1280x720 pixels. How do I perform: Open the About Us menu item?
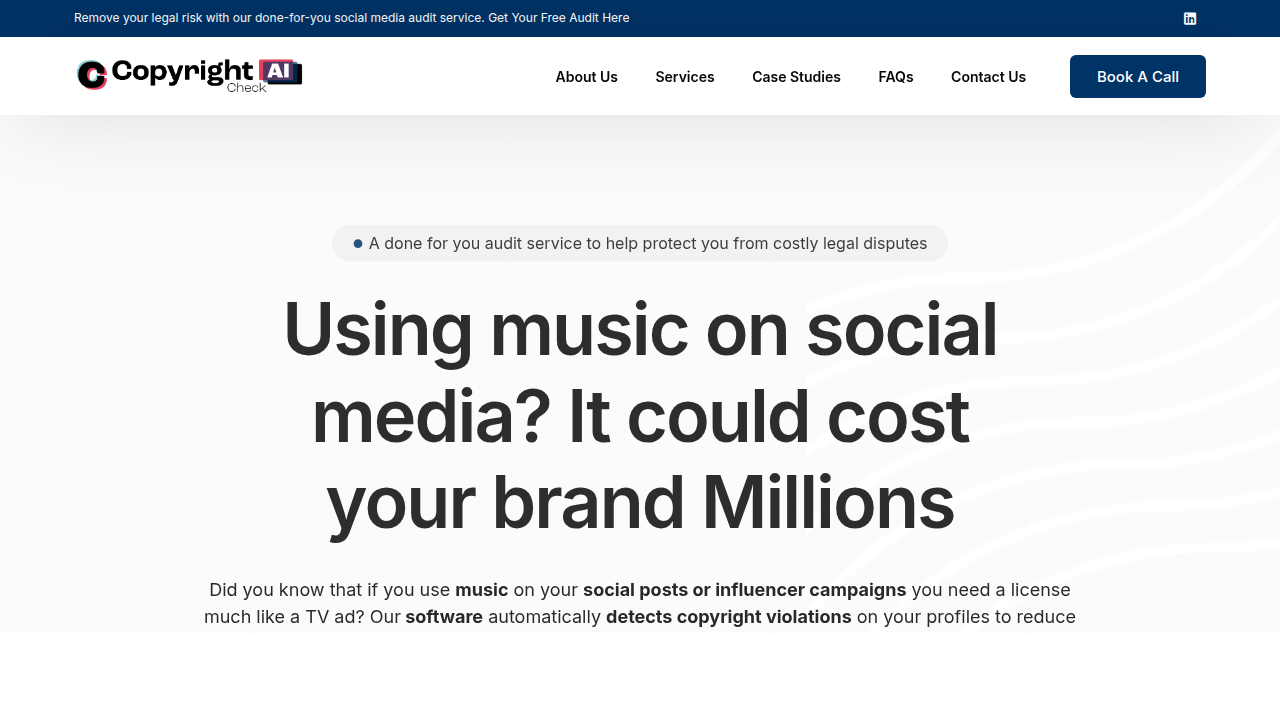[586, 77]
